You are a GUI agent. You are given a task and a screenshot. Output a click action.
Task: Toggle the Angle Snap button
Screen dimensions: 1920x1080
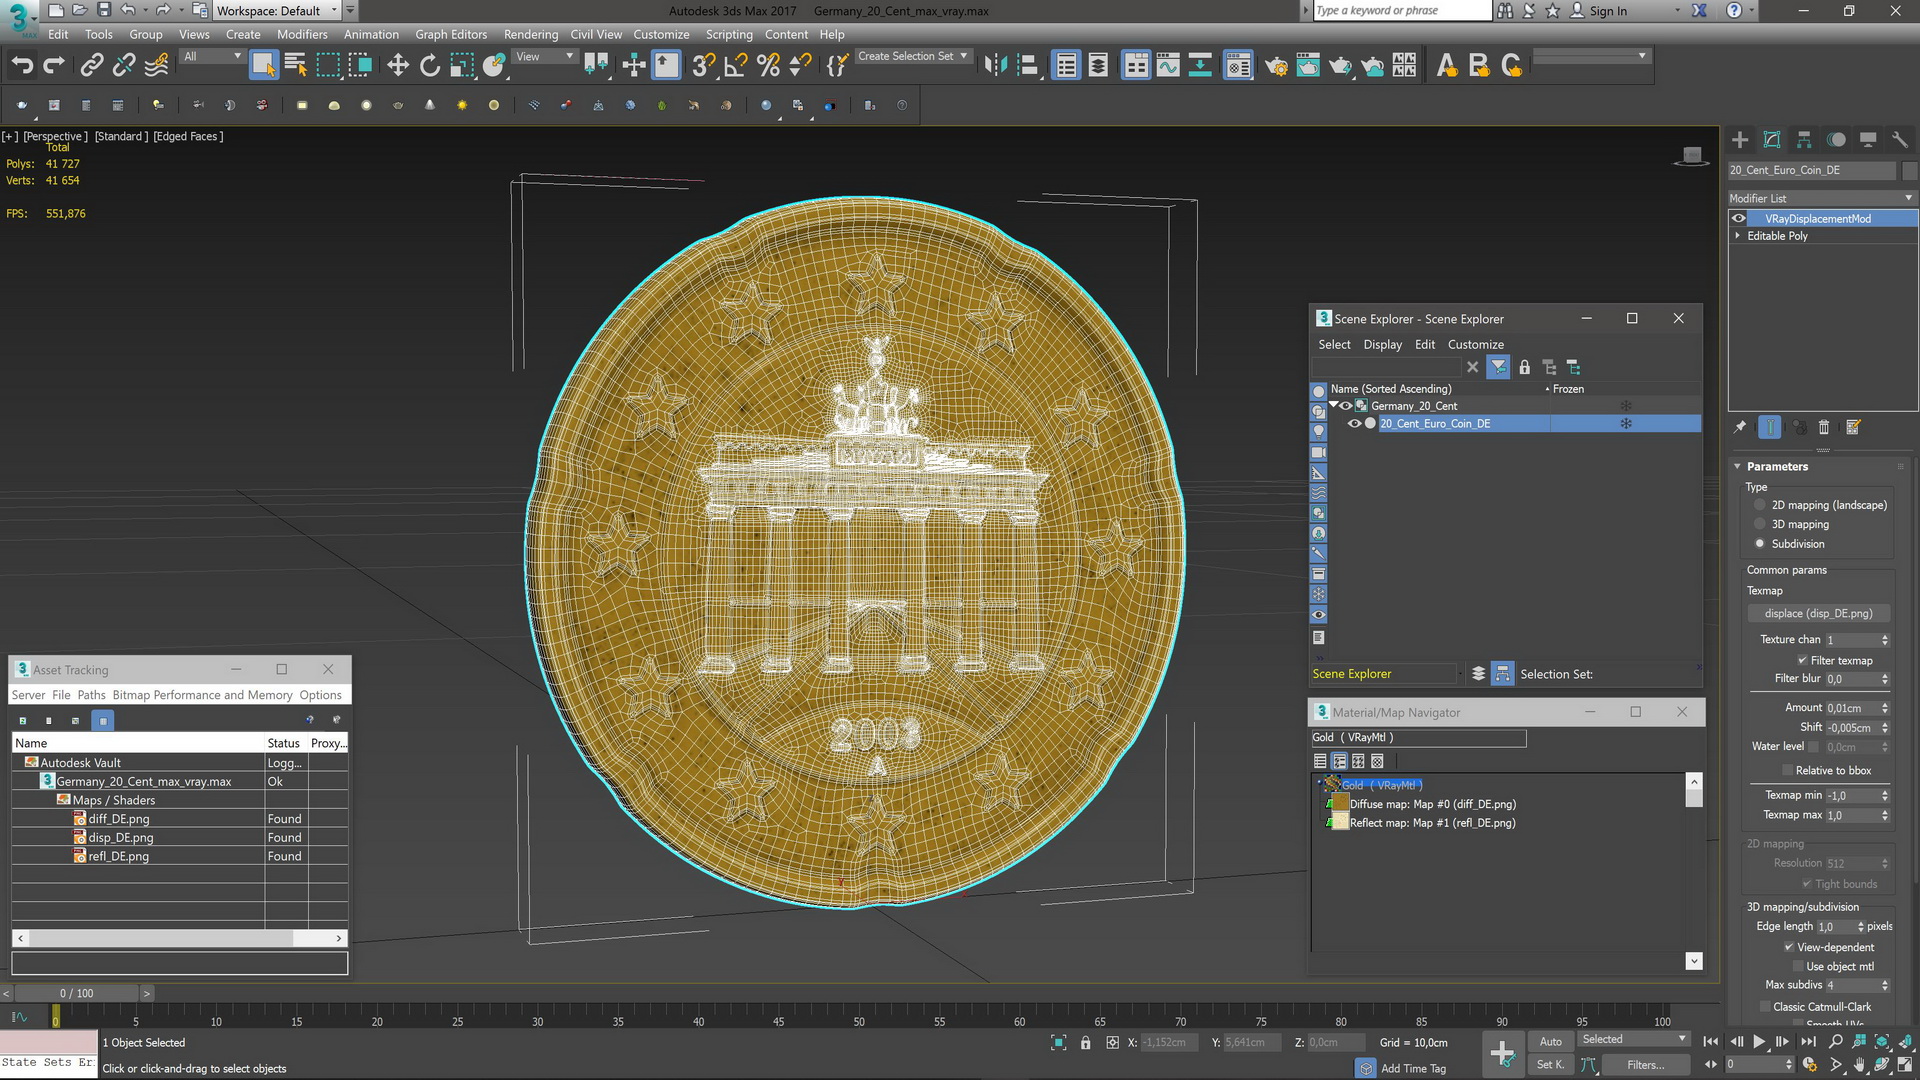(x=736, y=66)
